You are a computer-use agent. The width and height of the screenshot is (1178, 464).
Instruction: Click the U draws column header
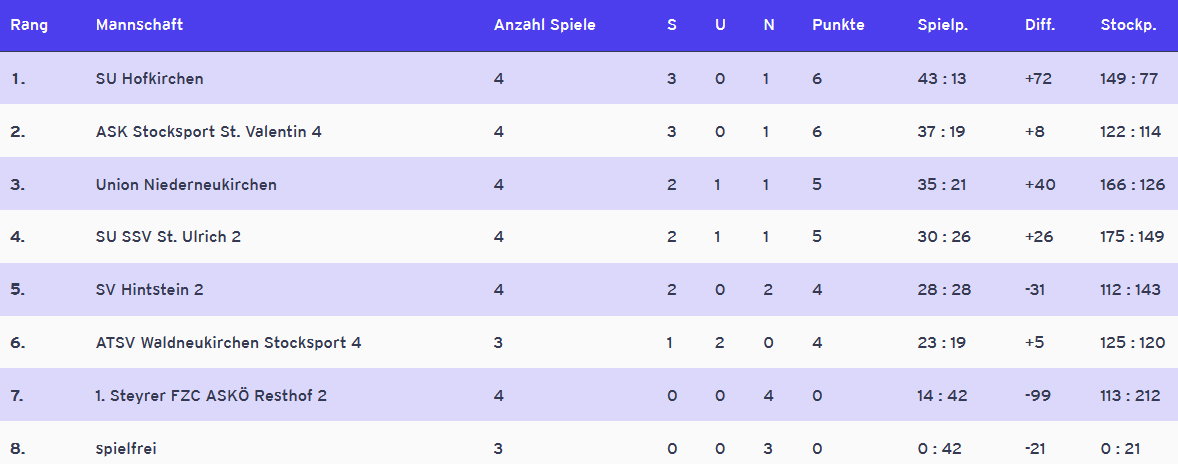[720, 25]
